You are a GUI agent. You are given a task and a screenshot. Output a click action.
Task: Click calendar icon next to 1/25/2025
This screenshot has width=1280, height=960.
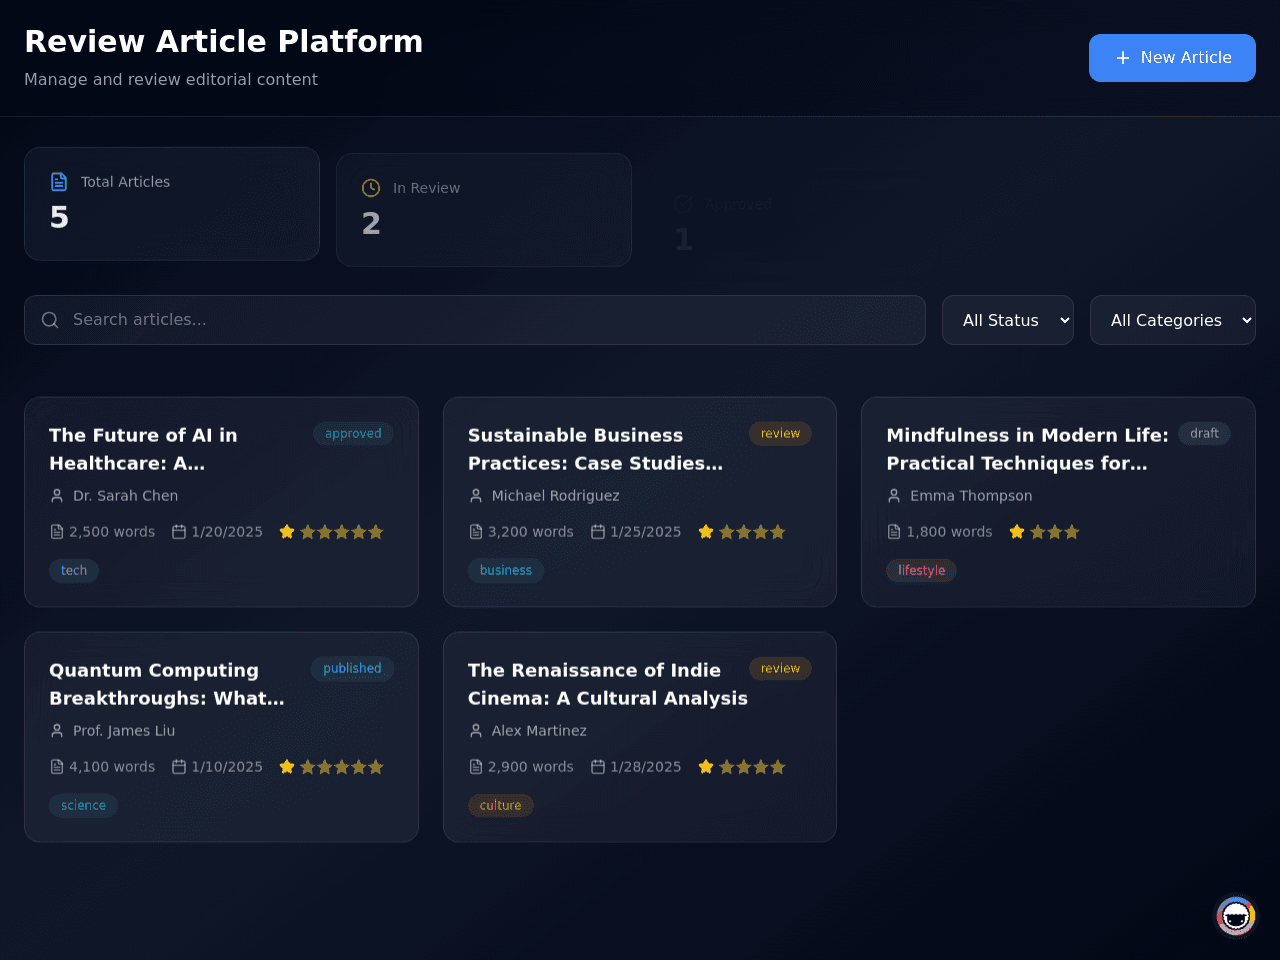[598, 532]
